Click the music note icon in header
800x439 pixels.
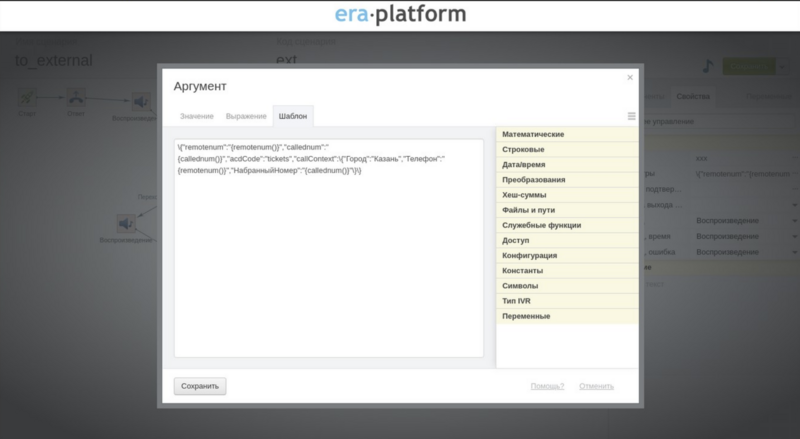click(707, 66)
